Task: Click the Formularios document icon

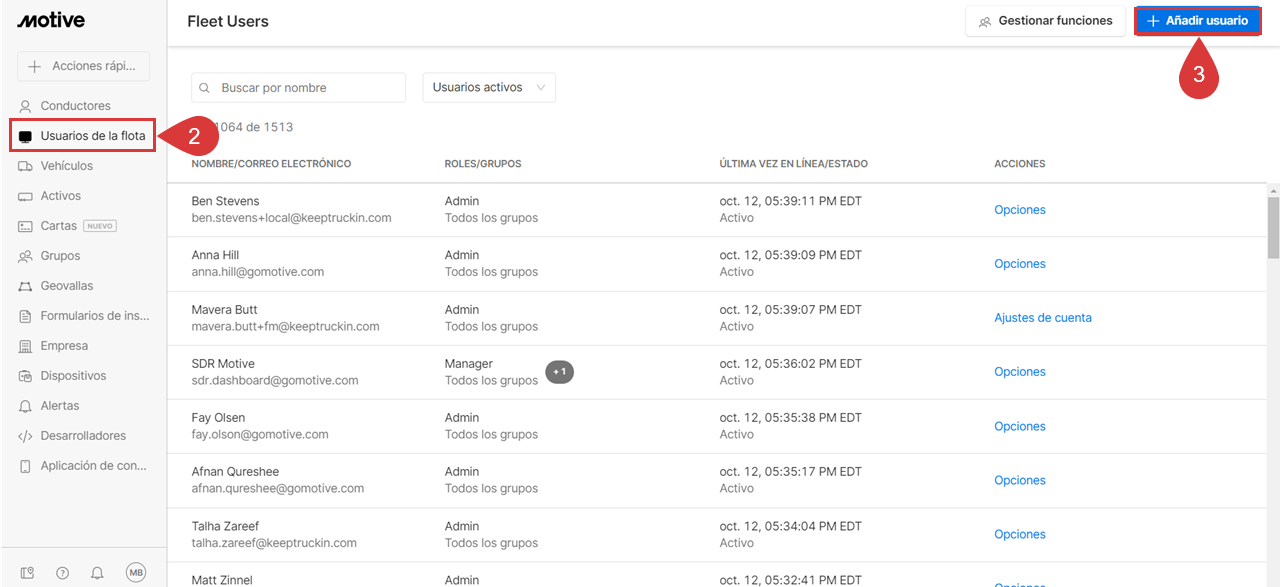Action: [26, 316]
